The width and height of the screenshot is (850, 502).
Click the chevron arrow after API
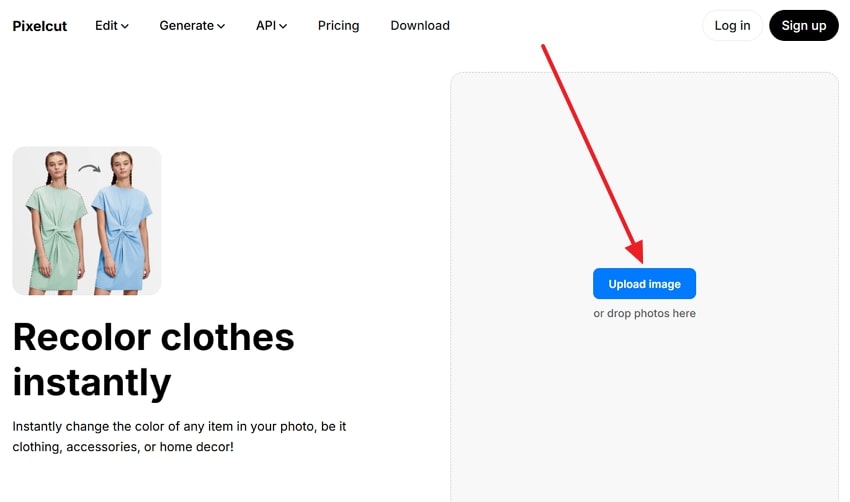(x=283, y=27)
